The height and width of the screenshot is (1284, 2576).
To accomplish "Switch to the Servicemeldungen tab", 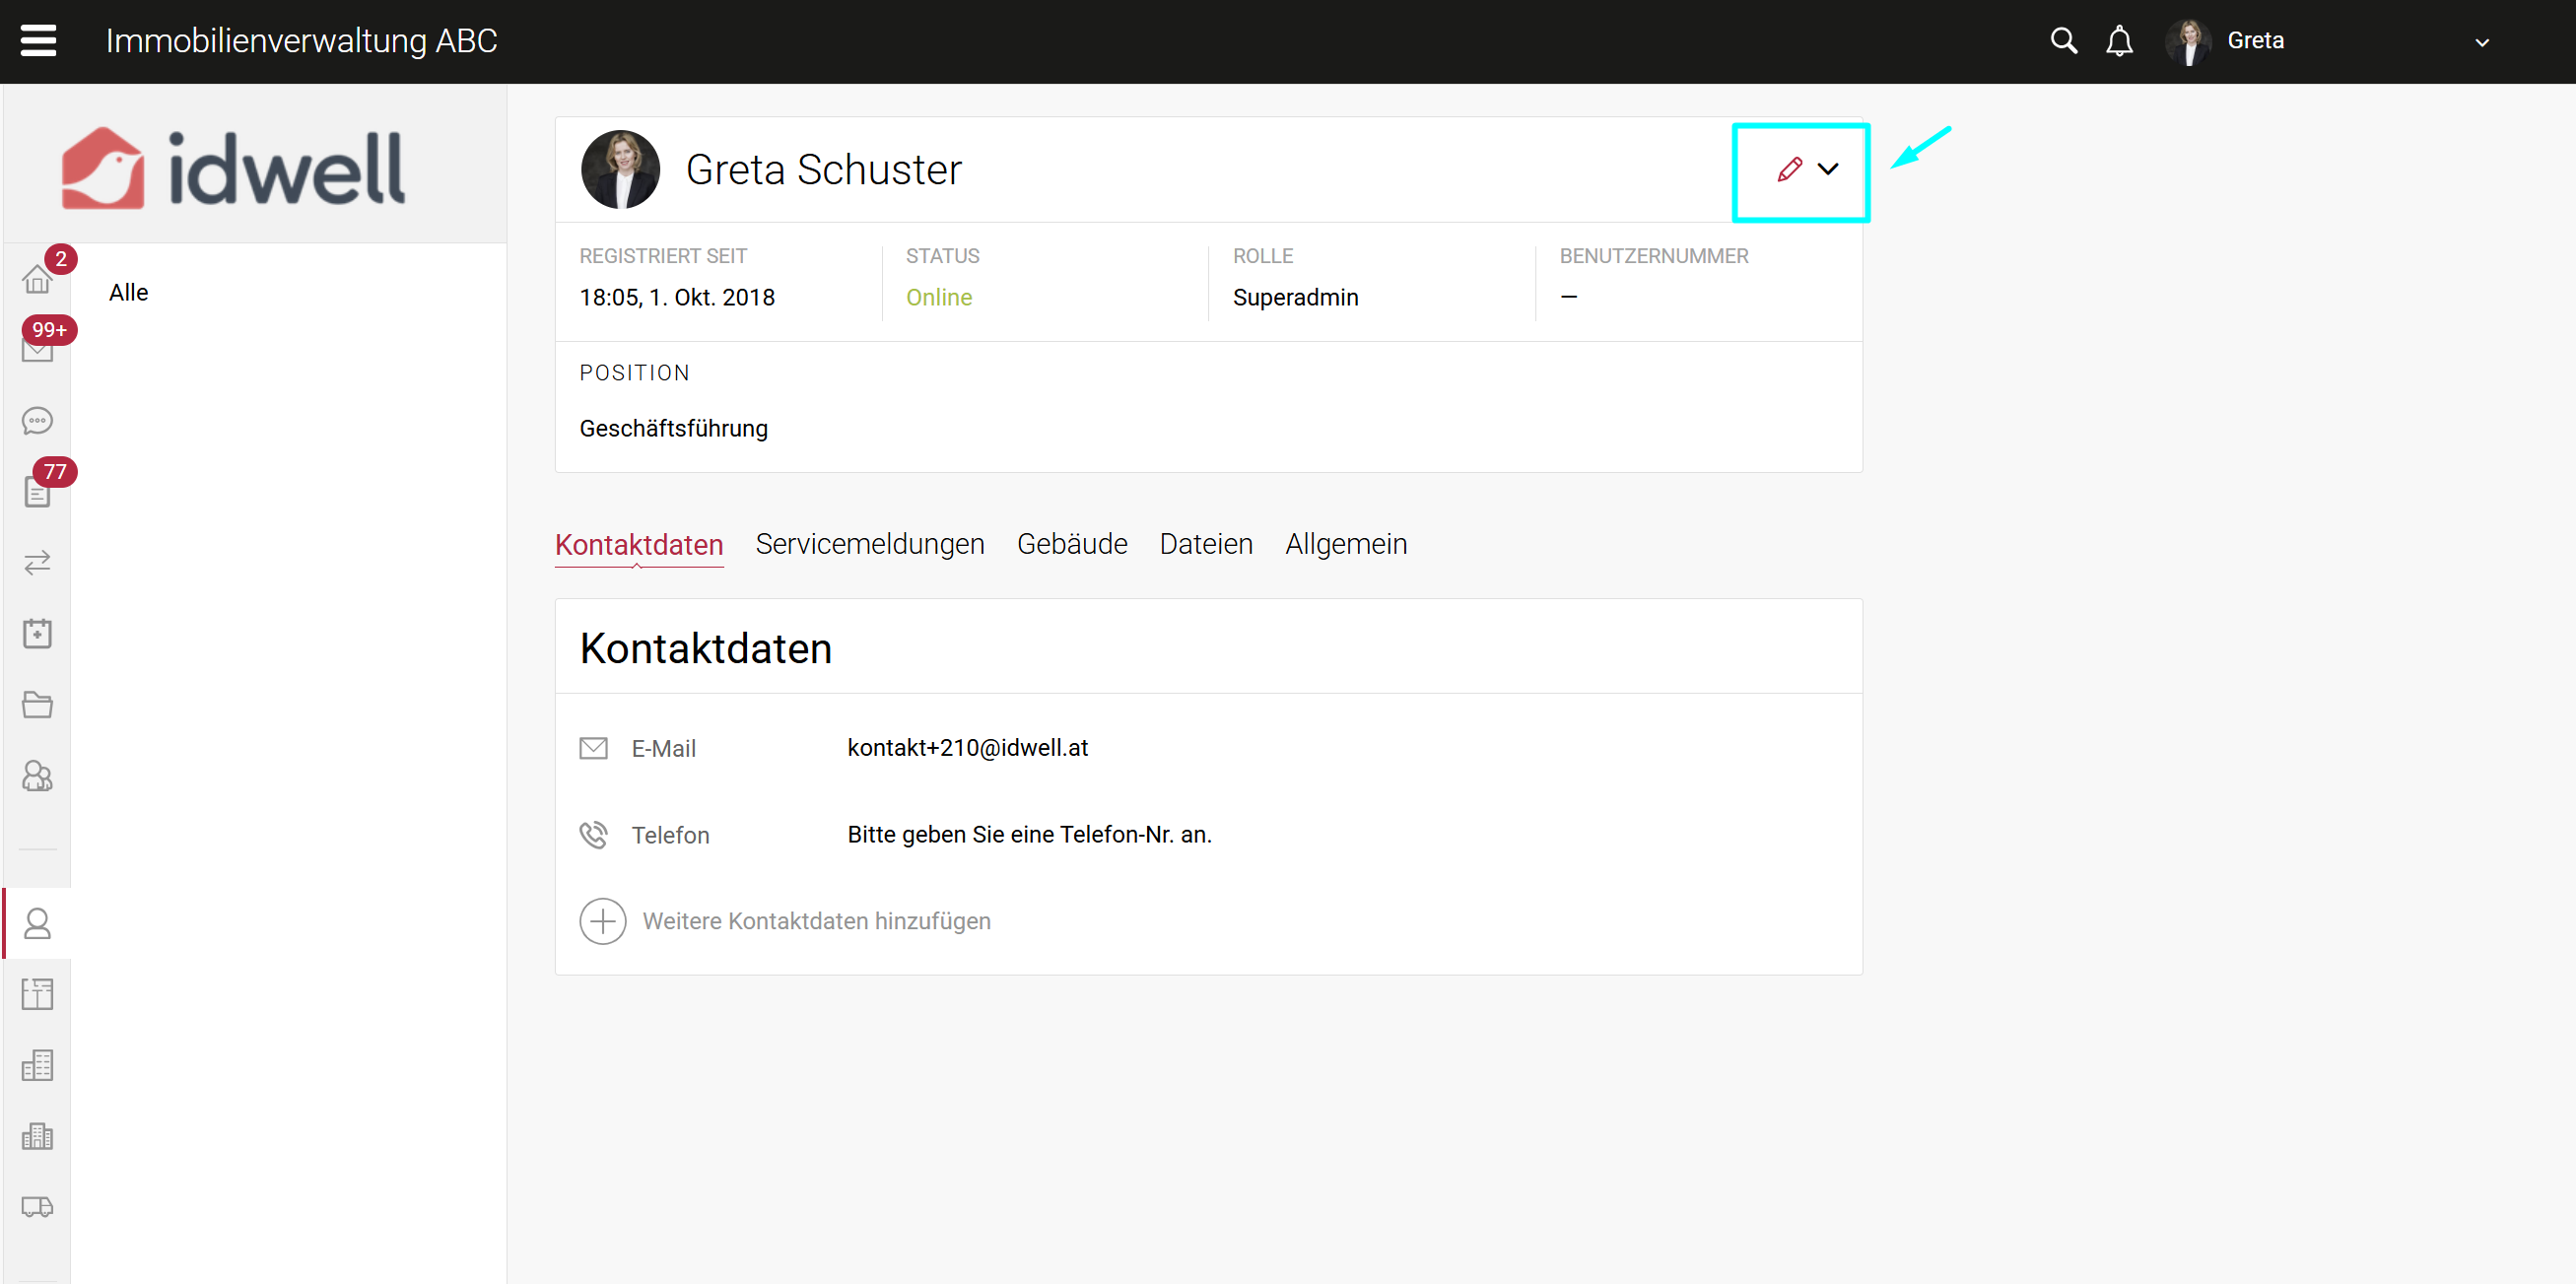I will click(869, 544).
